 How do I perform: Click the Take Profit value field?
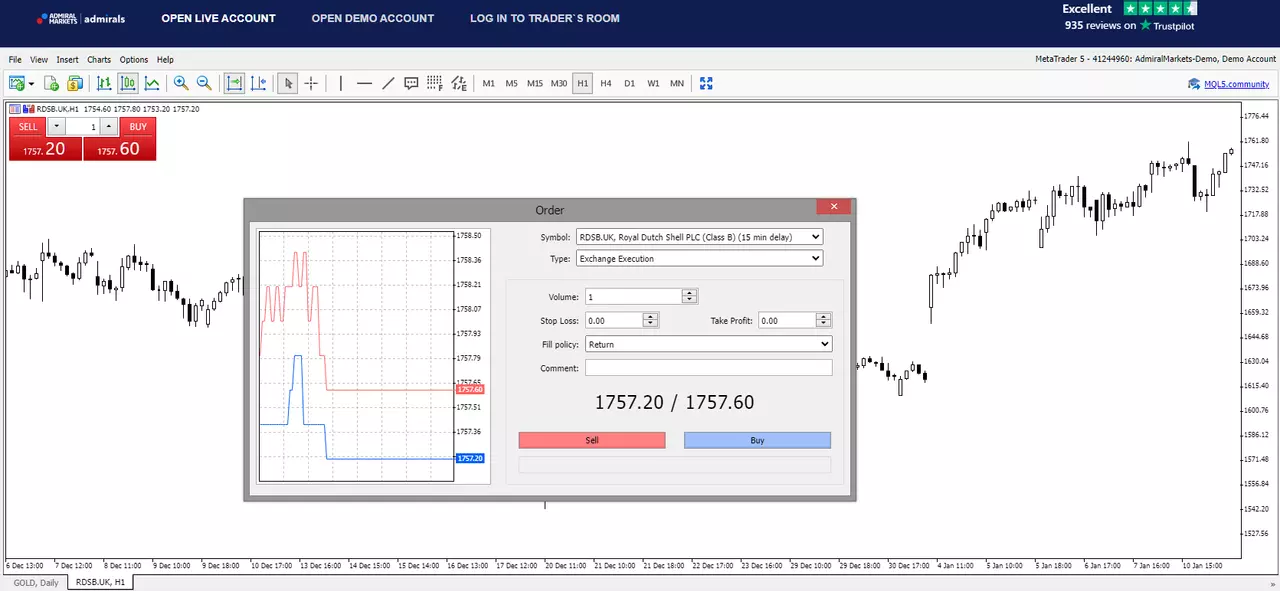coord(786,320)
